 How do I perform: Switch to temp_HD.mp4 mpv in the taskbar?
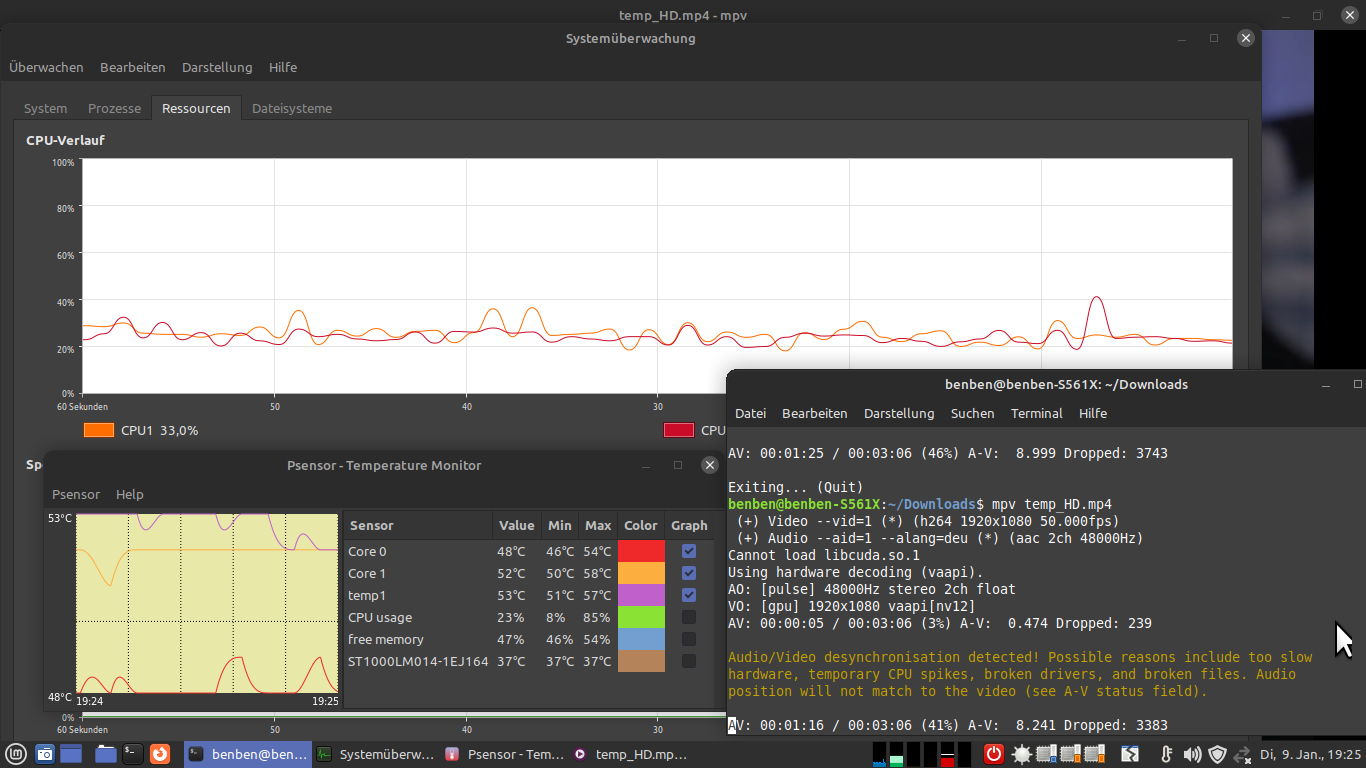631,754
